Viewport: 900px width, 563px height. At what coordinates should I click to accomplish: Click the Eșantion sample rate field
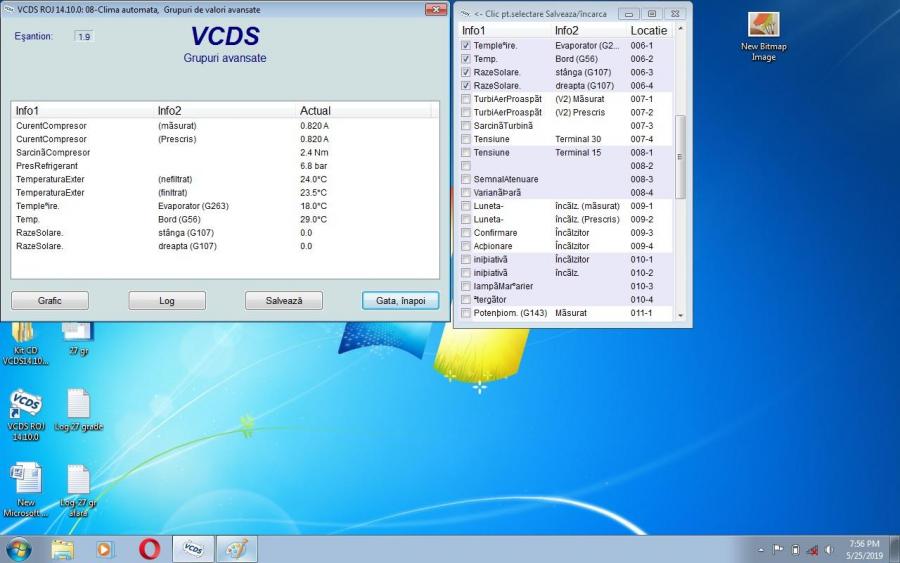[86, 36]
